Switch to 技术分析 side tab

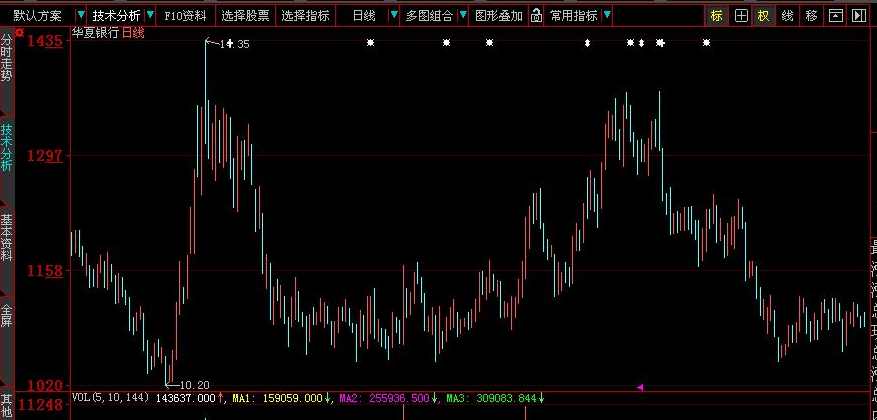6,147
